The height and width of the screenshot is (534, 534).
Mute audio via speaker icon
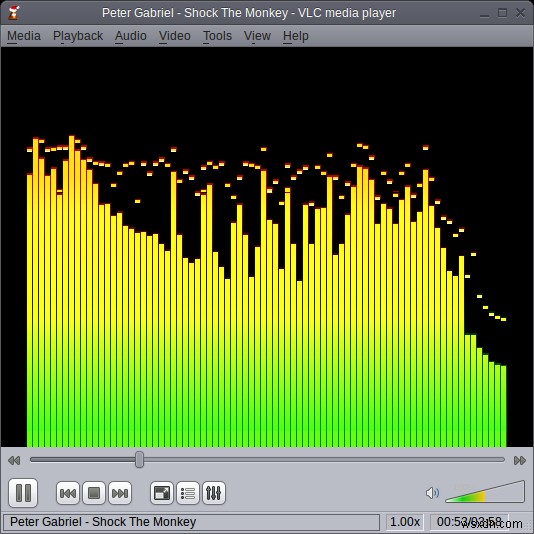432,493
